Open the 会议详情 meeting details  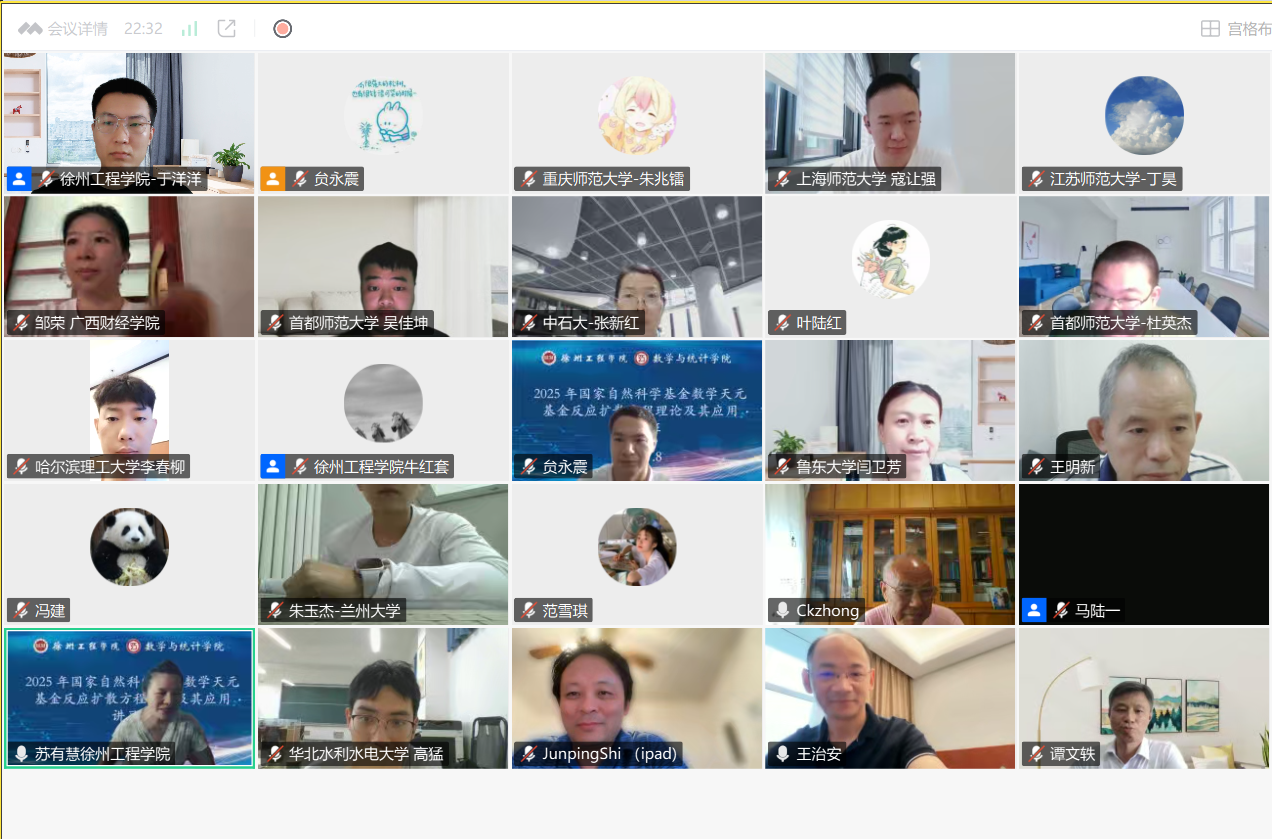(x=77, y=29)
